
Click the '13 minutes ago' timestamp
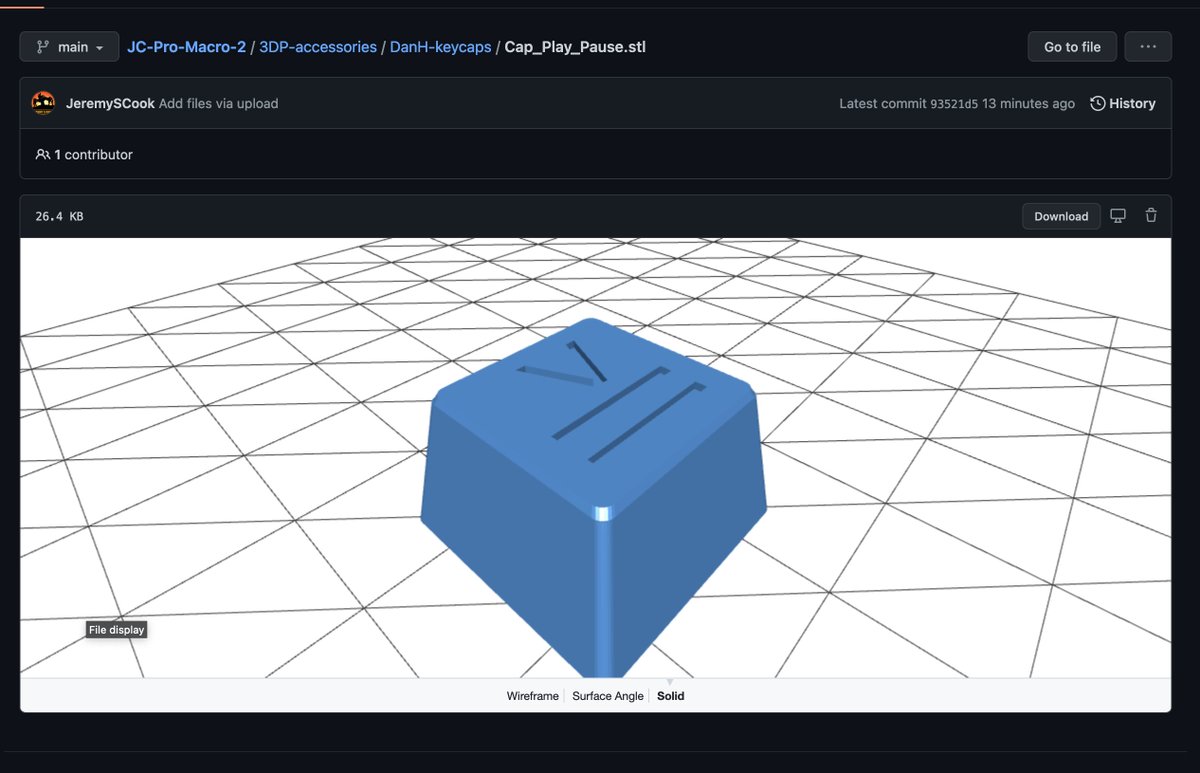(x=1029, y=103)
